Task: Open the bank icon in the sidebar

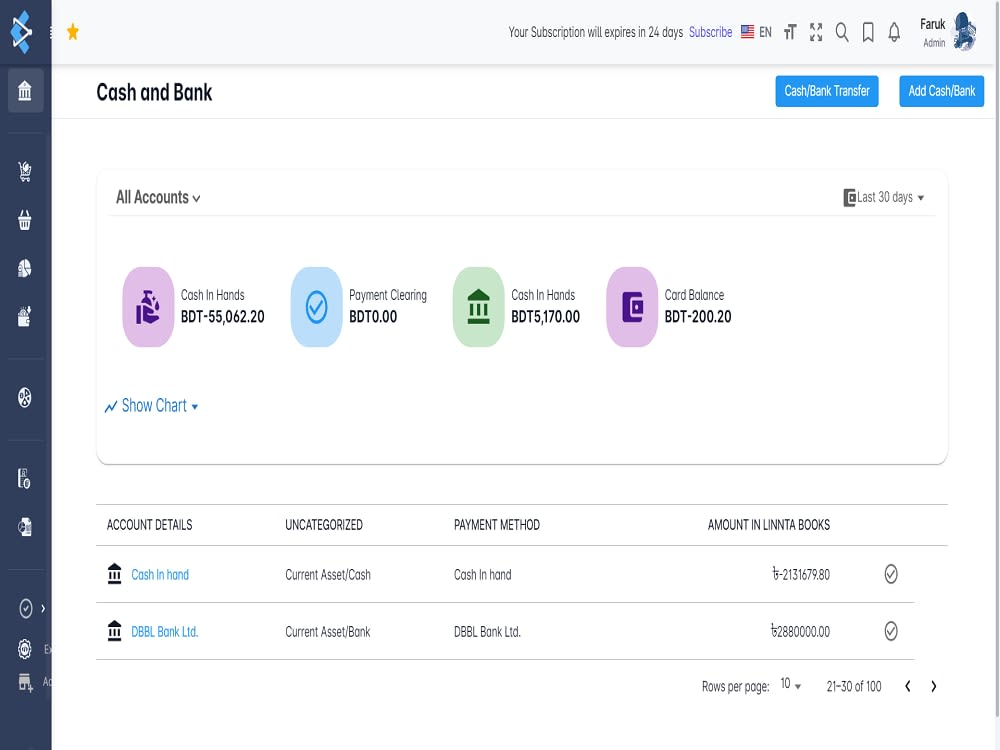Action: coord(25,91)
